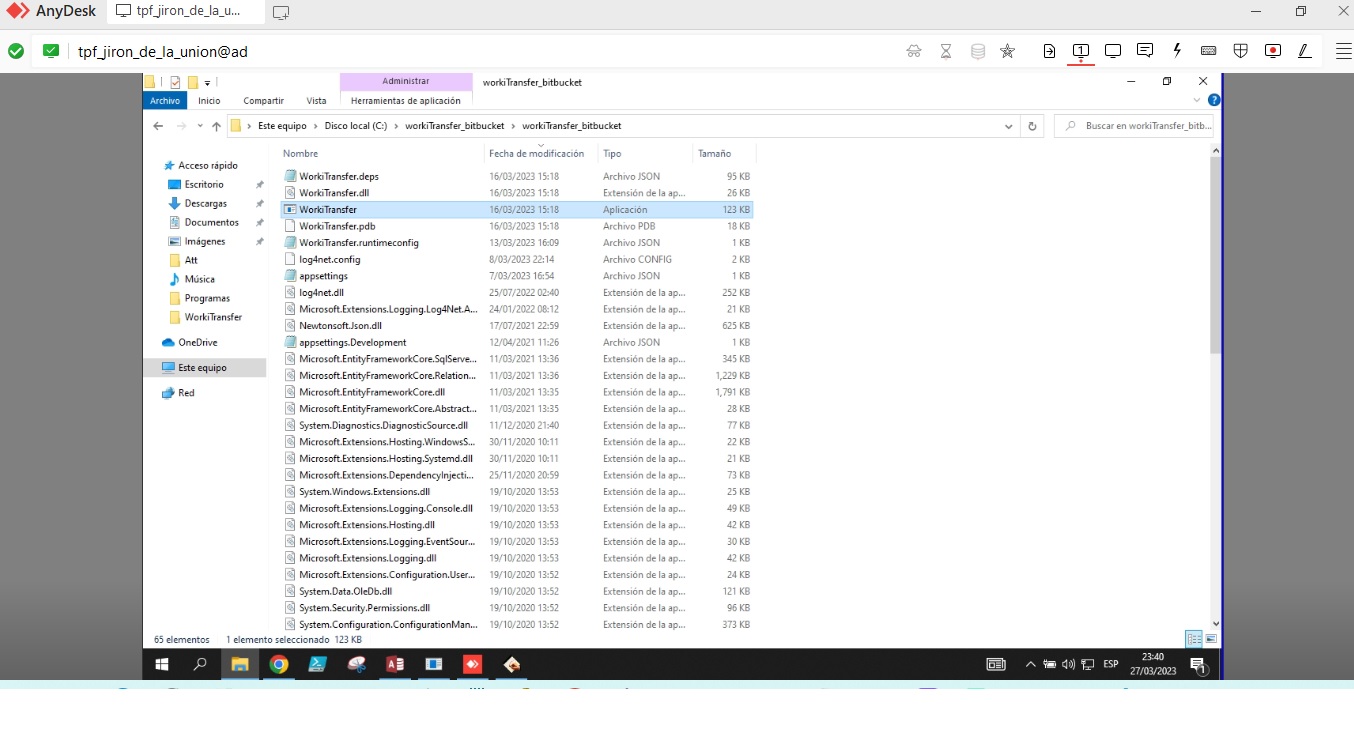Open remote notification center icon
Screen dimensions: 1354x738
click(1198, 664)
